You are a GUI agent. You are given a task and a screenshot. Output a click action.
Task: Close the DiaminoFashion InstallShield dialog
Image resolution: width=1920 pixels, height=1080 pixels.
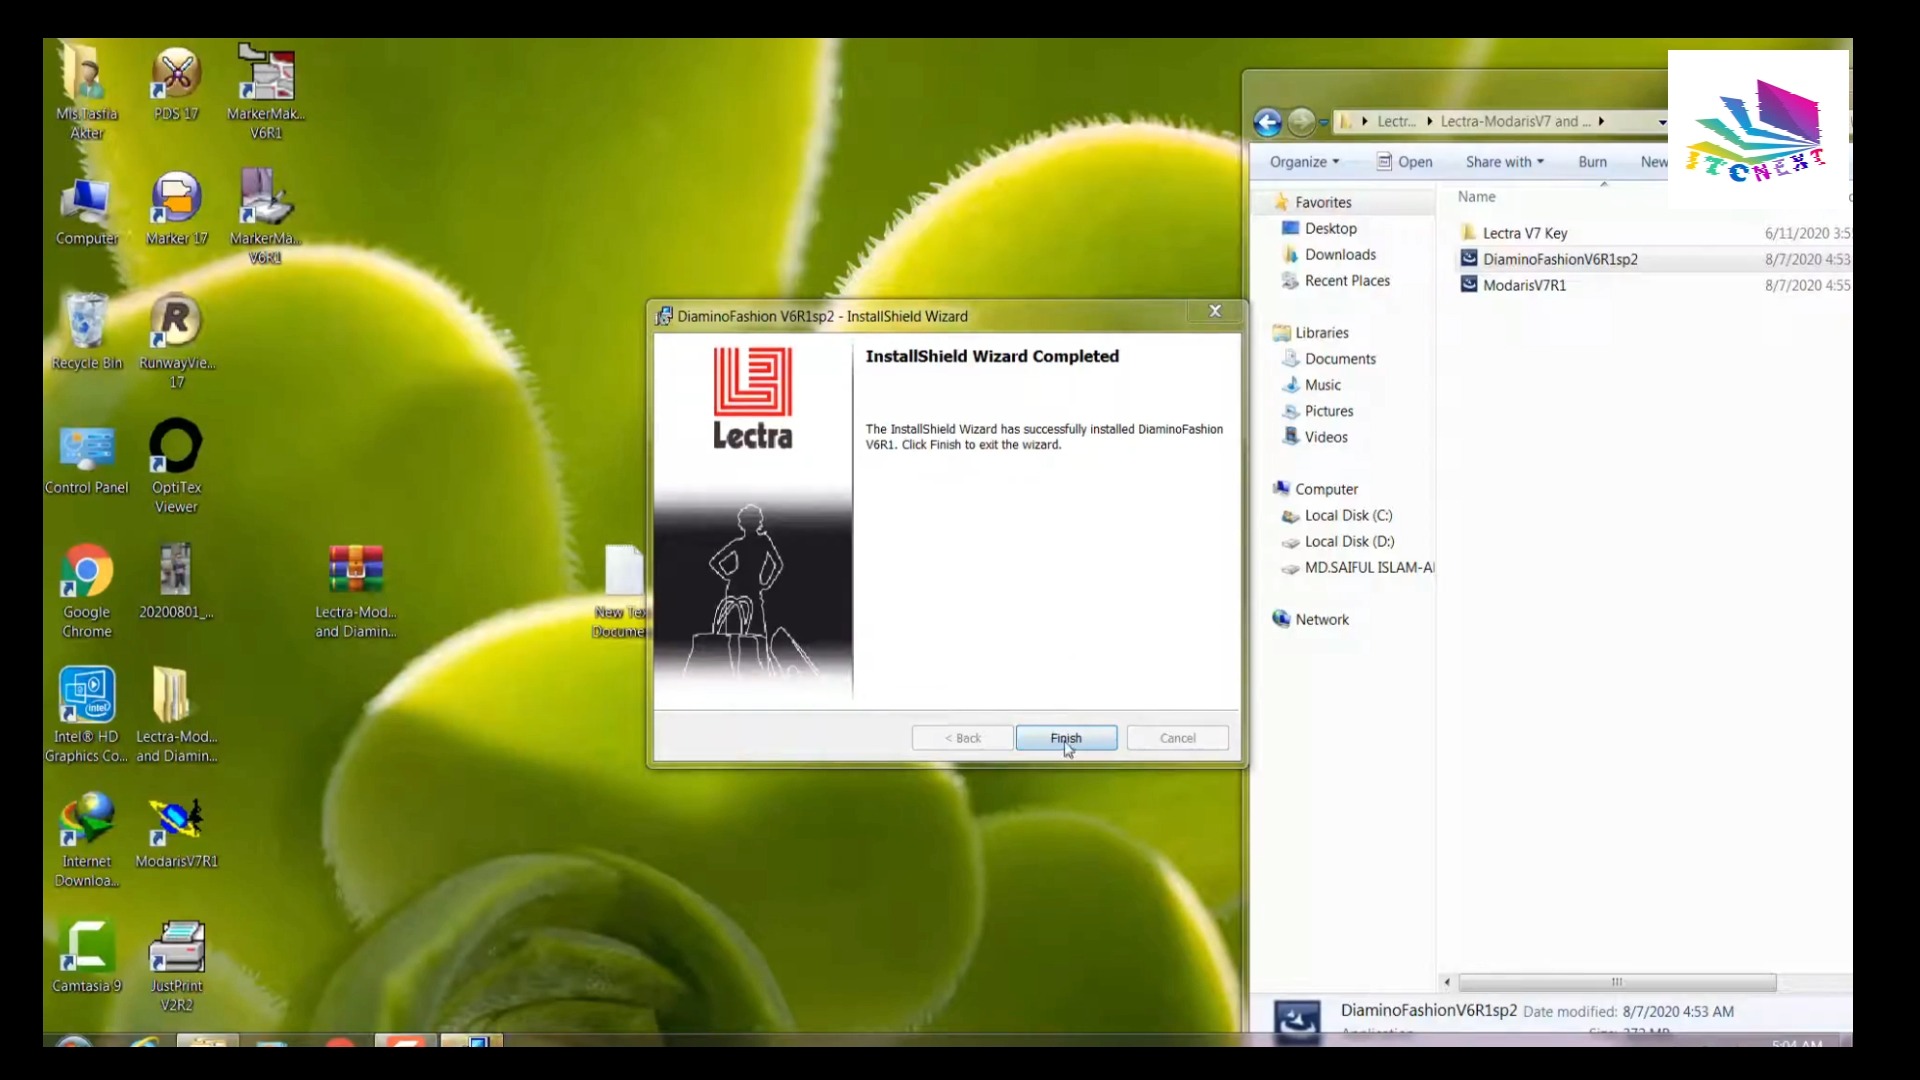coord(1215,311)
